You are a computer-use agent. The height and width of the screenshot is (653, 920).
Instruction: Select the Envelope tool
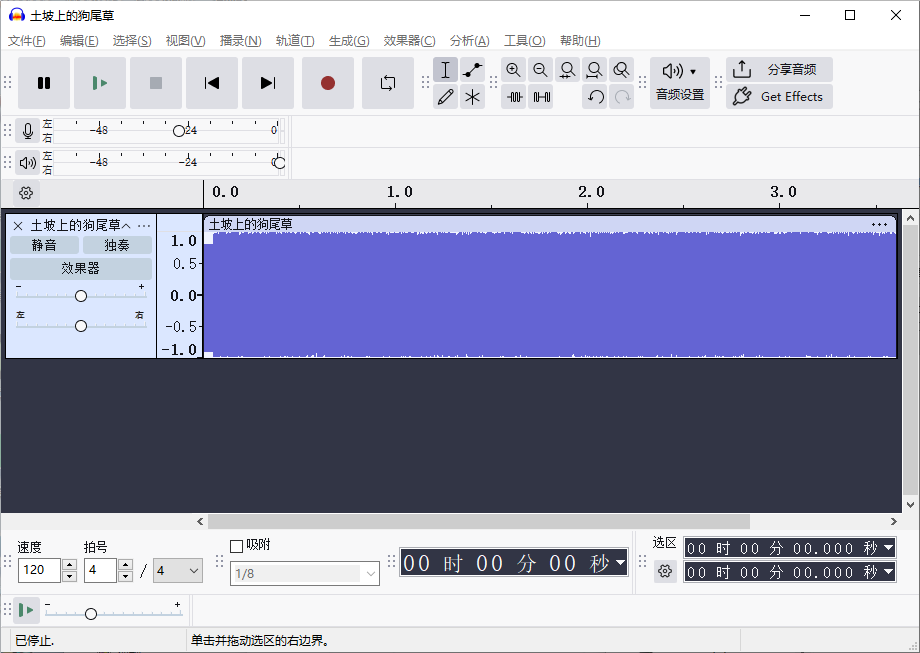coord(472,70)
